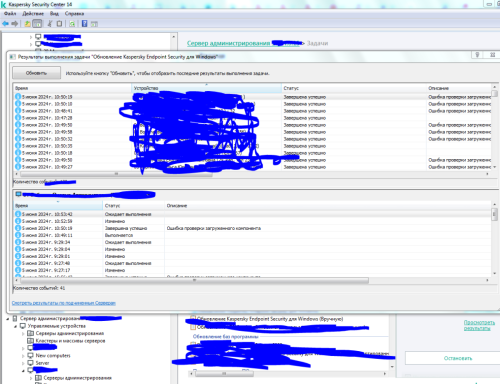
Task: Click icon of Кластеры и массивы серверов
Action: coord(30,341)
